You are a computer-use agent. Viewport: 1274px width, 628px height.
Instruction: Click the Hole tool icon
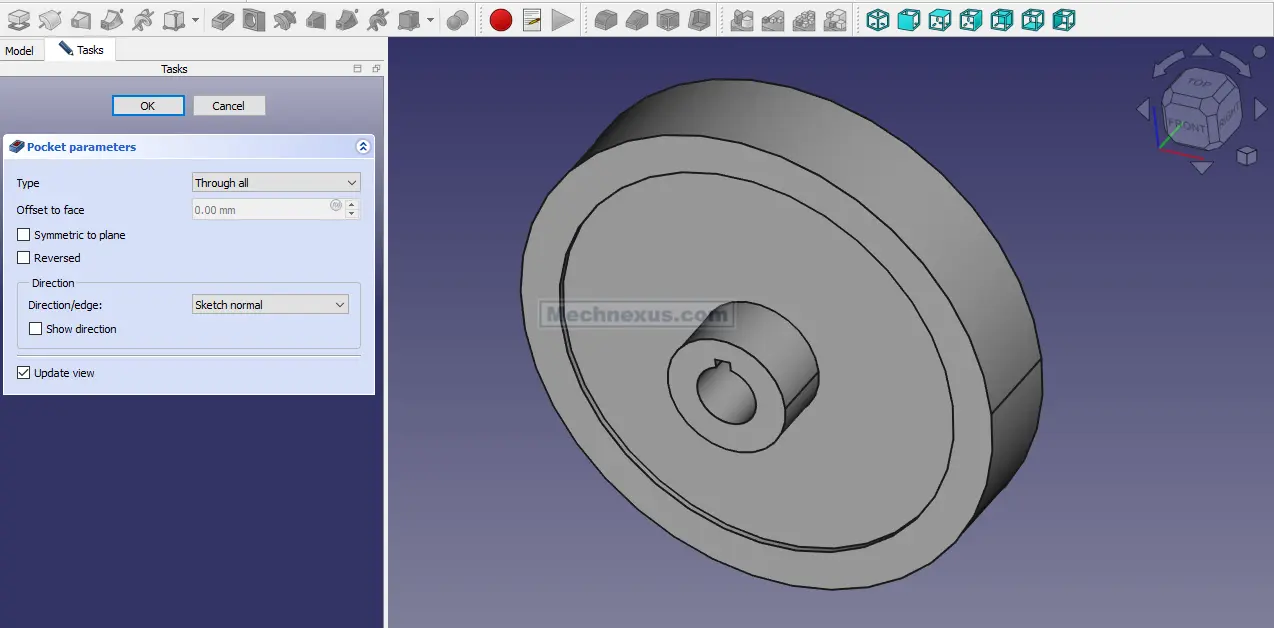point(254,19)
